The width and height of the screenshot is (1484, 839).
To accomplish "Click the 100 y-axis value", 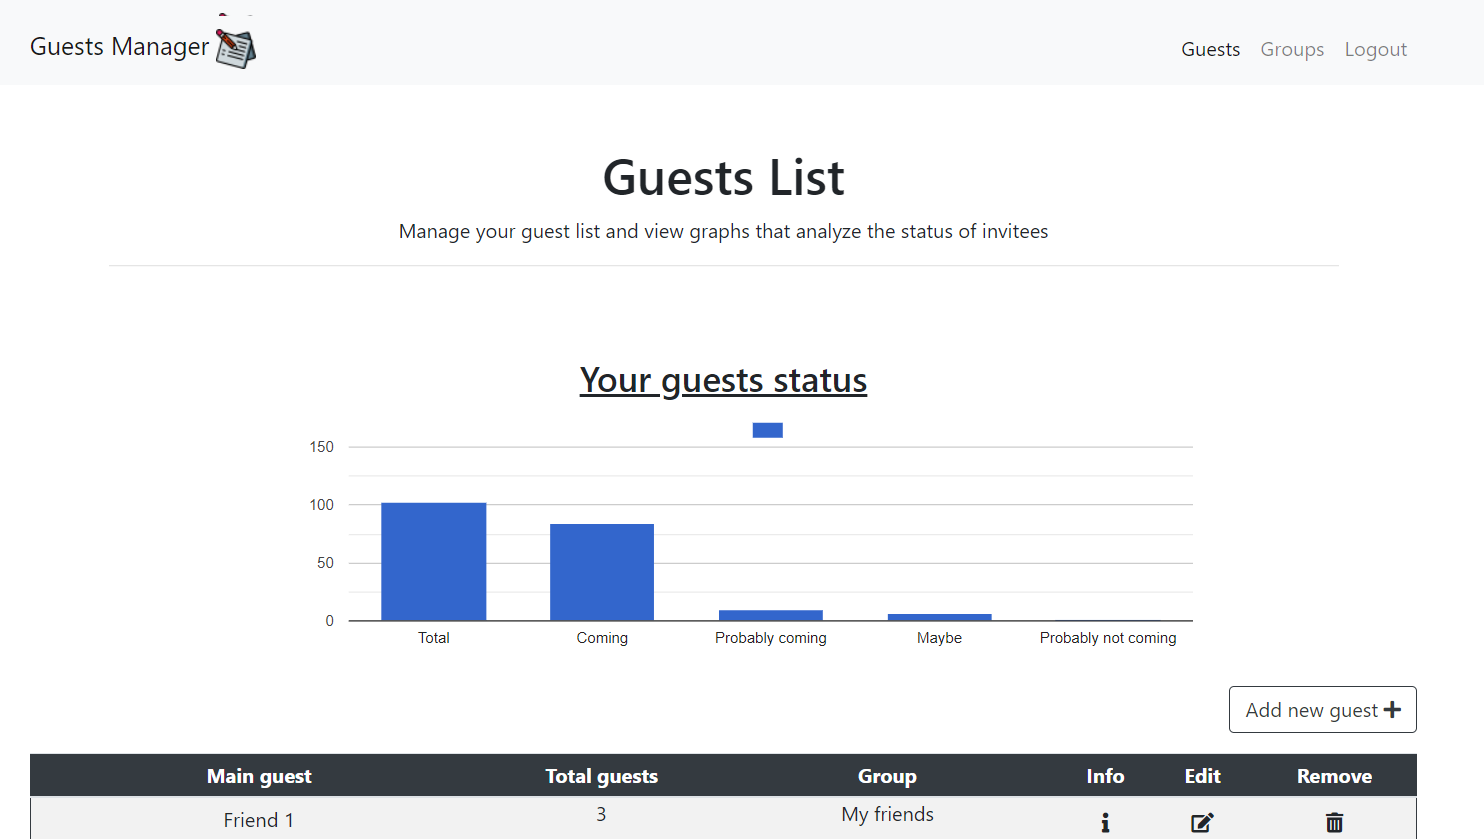I will pos(322,505).
